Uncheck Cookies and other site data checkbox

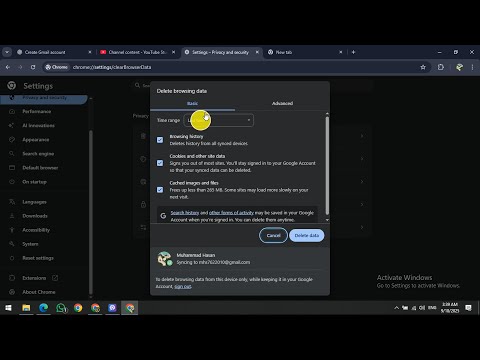click(160, 163)
